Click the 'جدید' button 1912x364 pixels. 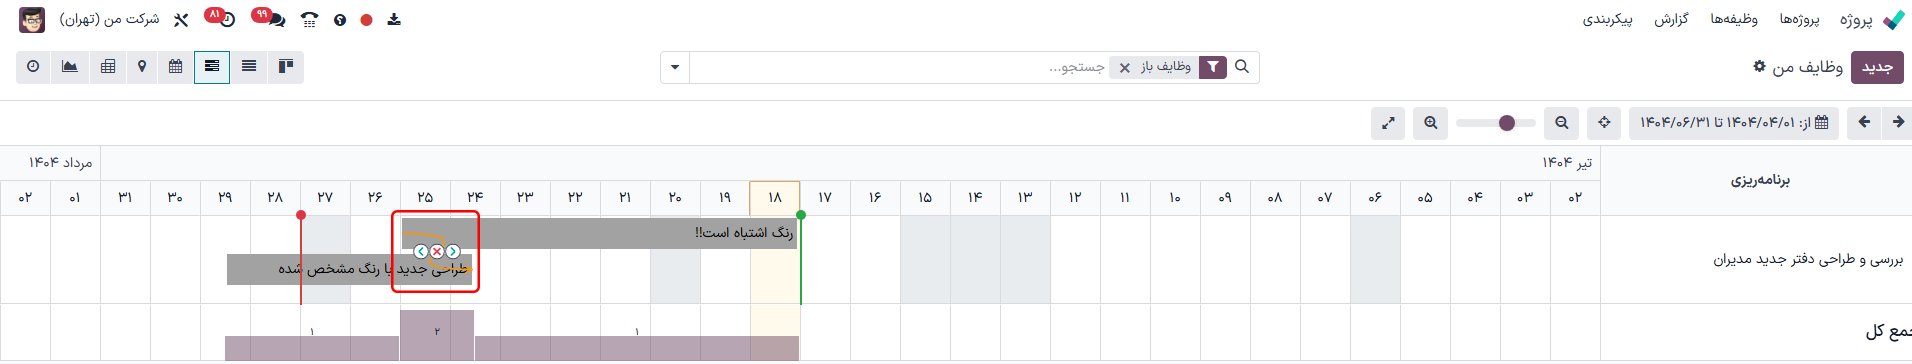[1877, 67]
